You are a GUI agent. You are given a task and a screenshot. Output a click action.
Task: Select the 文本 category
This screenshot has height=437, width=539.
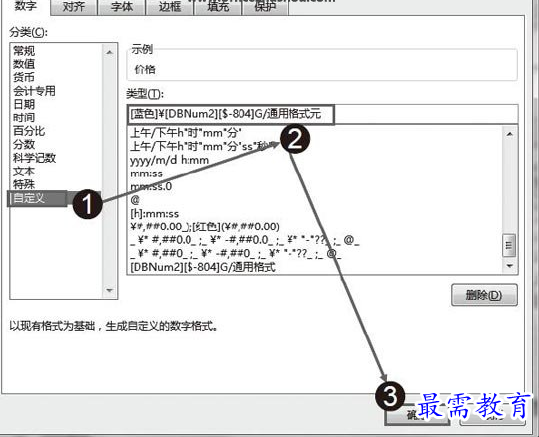coord(24,171)
